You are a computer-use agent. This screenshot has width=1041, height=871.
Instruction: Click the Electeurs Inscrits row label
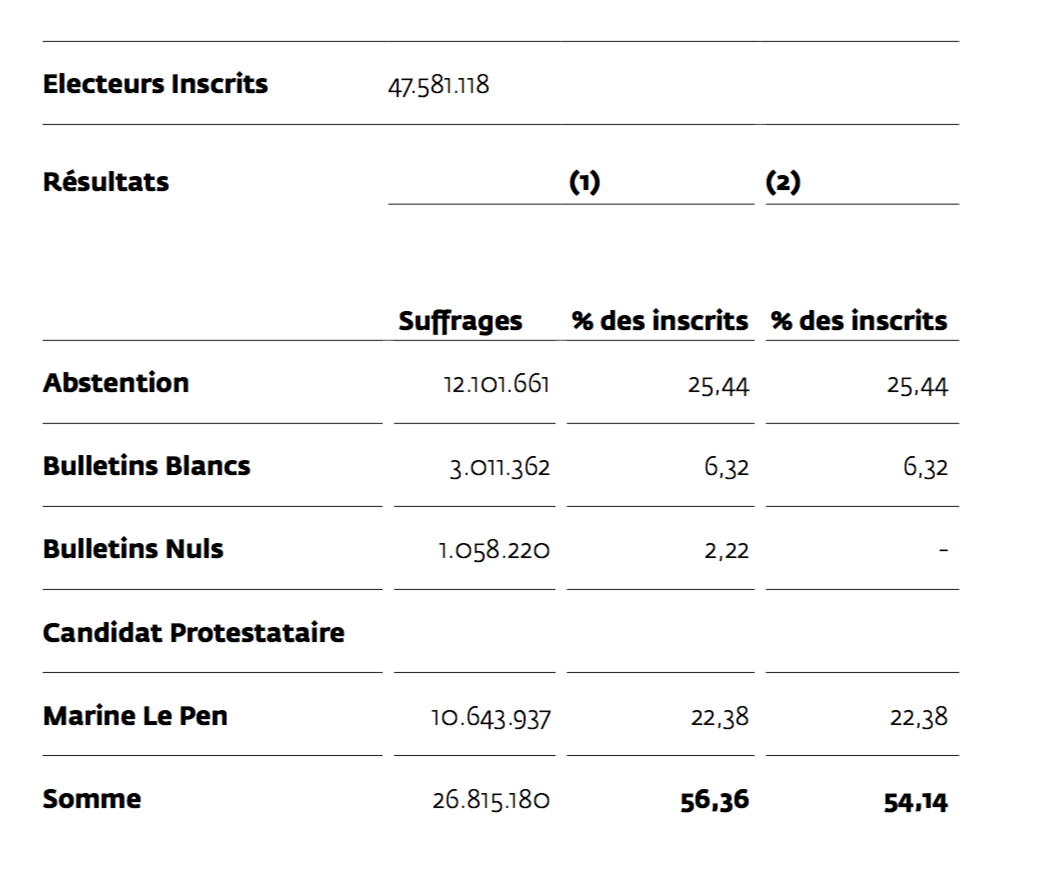coord(155,84)
